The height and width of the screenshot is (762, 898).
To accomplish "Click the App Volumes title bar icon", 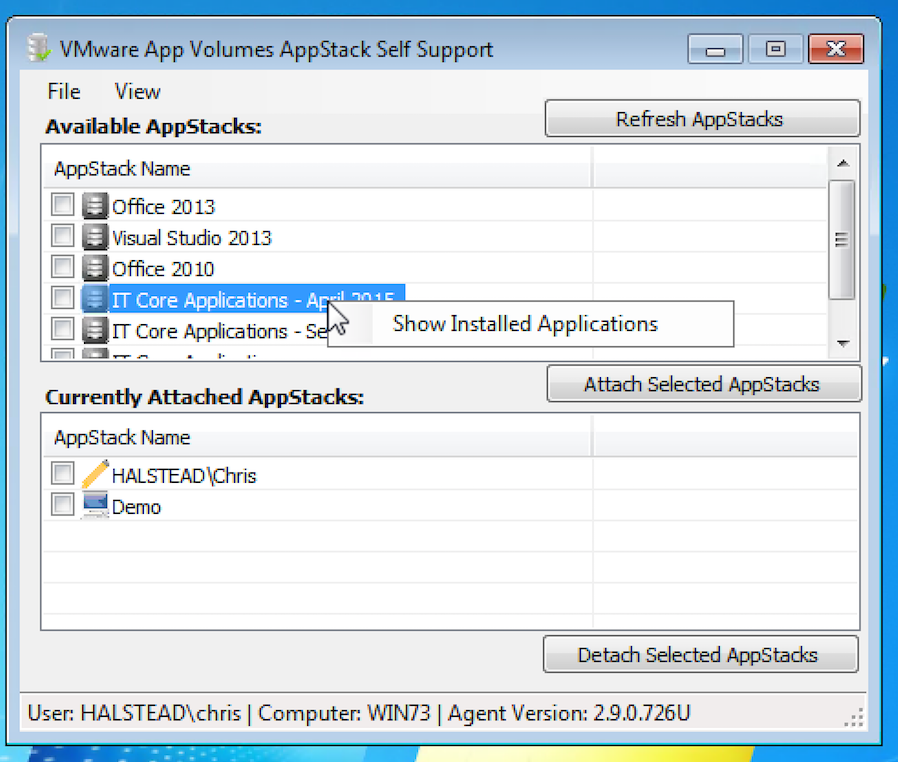I will pos(40,48).
